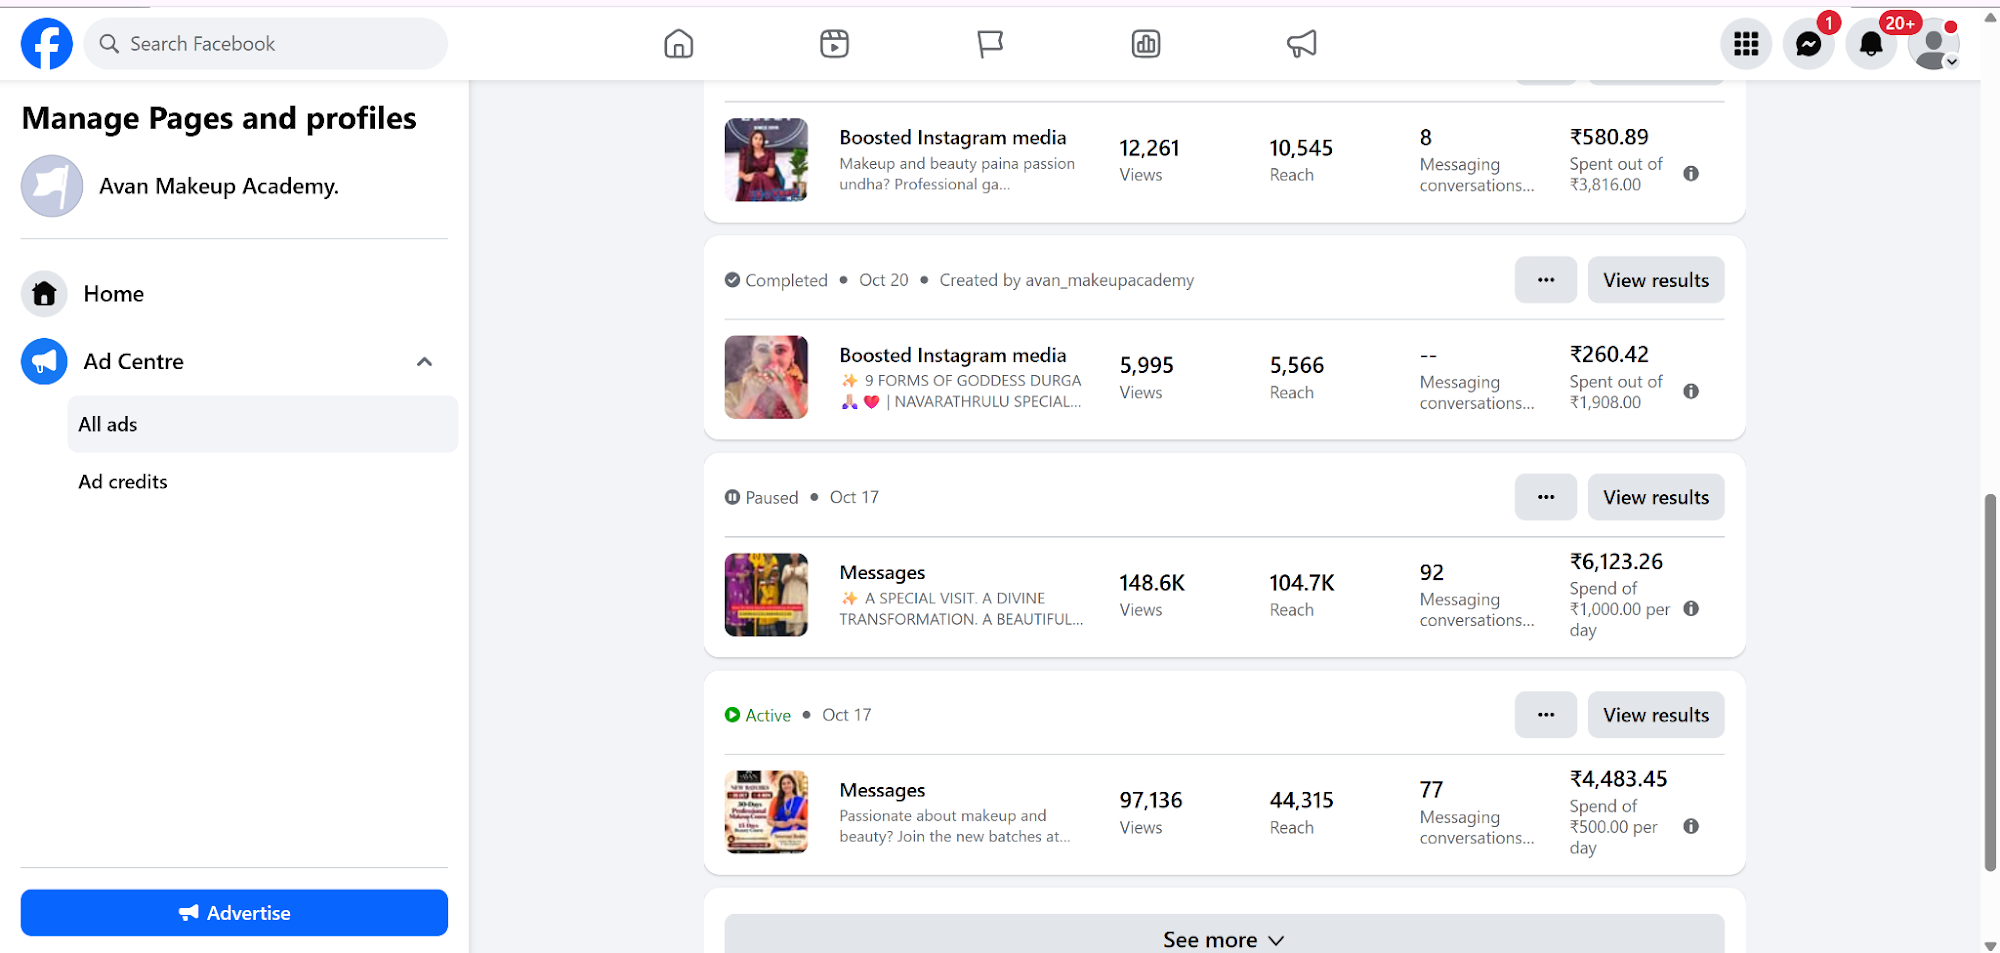This screenshot has width=2000, height=953.
Task: Open the 9 Forms of Goddess Durga ad thumbnail
Action: click(x=766, y=377)
